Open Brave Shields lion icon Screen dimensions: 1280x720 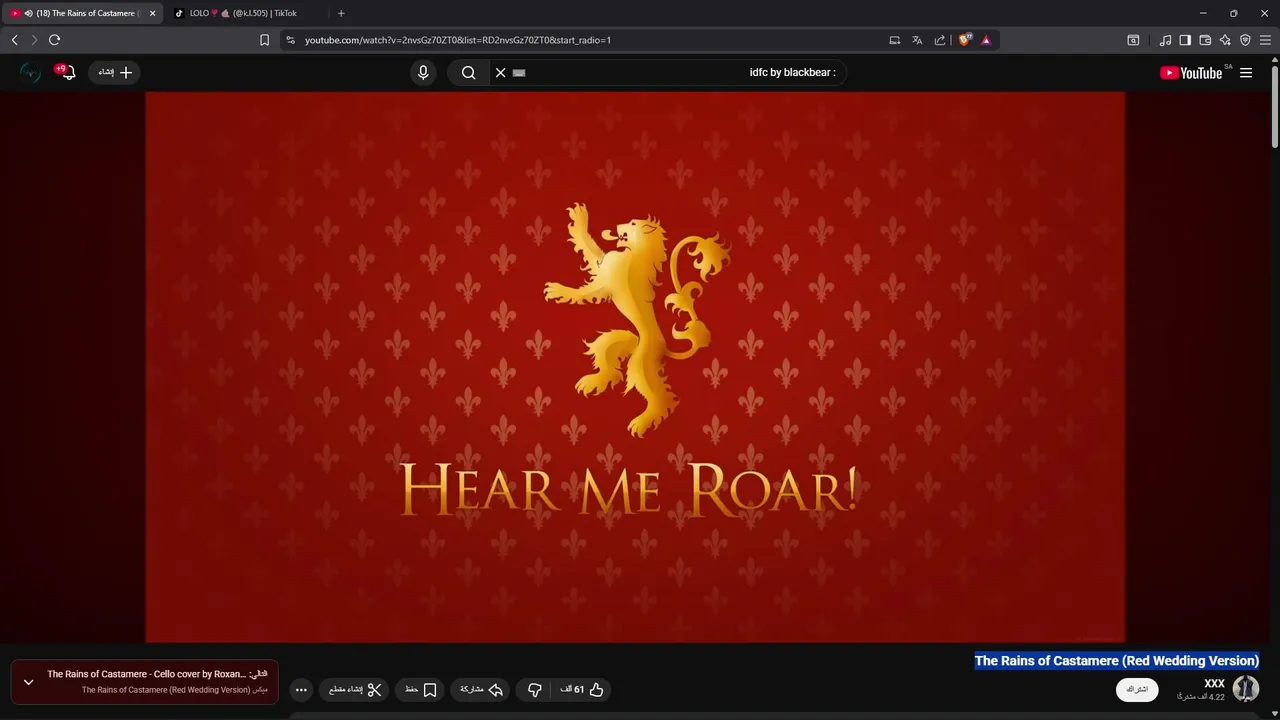964,40
